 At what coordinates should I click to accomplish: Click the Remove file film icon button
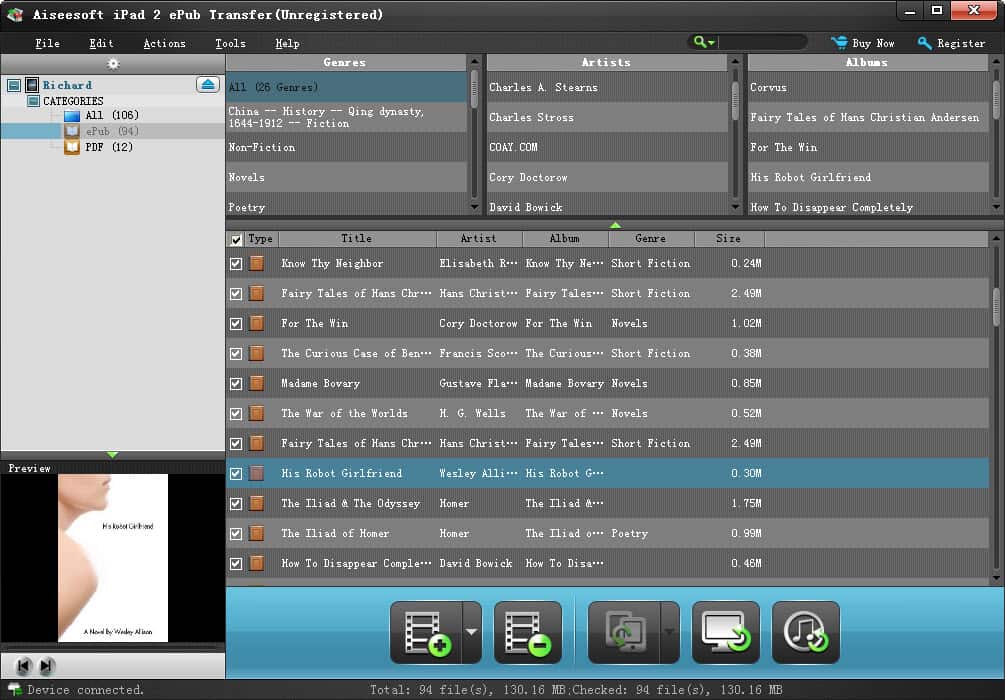pyautogui.click(x=527, y=633)
